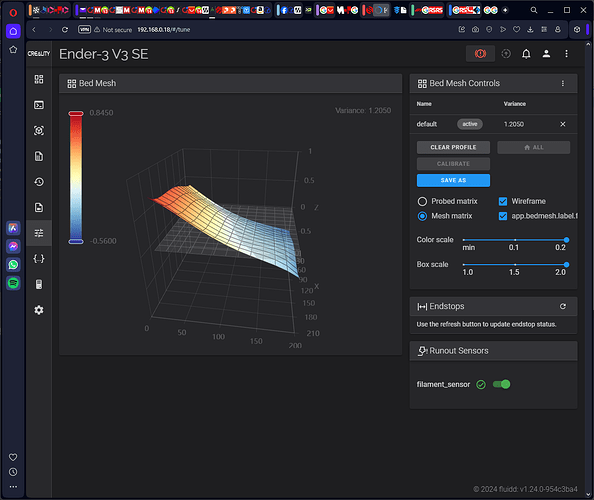Click the browser forward arrow
Image resolution: width=594 pixels, height=500 pixels.
tap(50, 30)
